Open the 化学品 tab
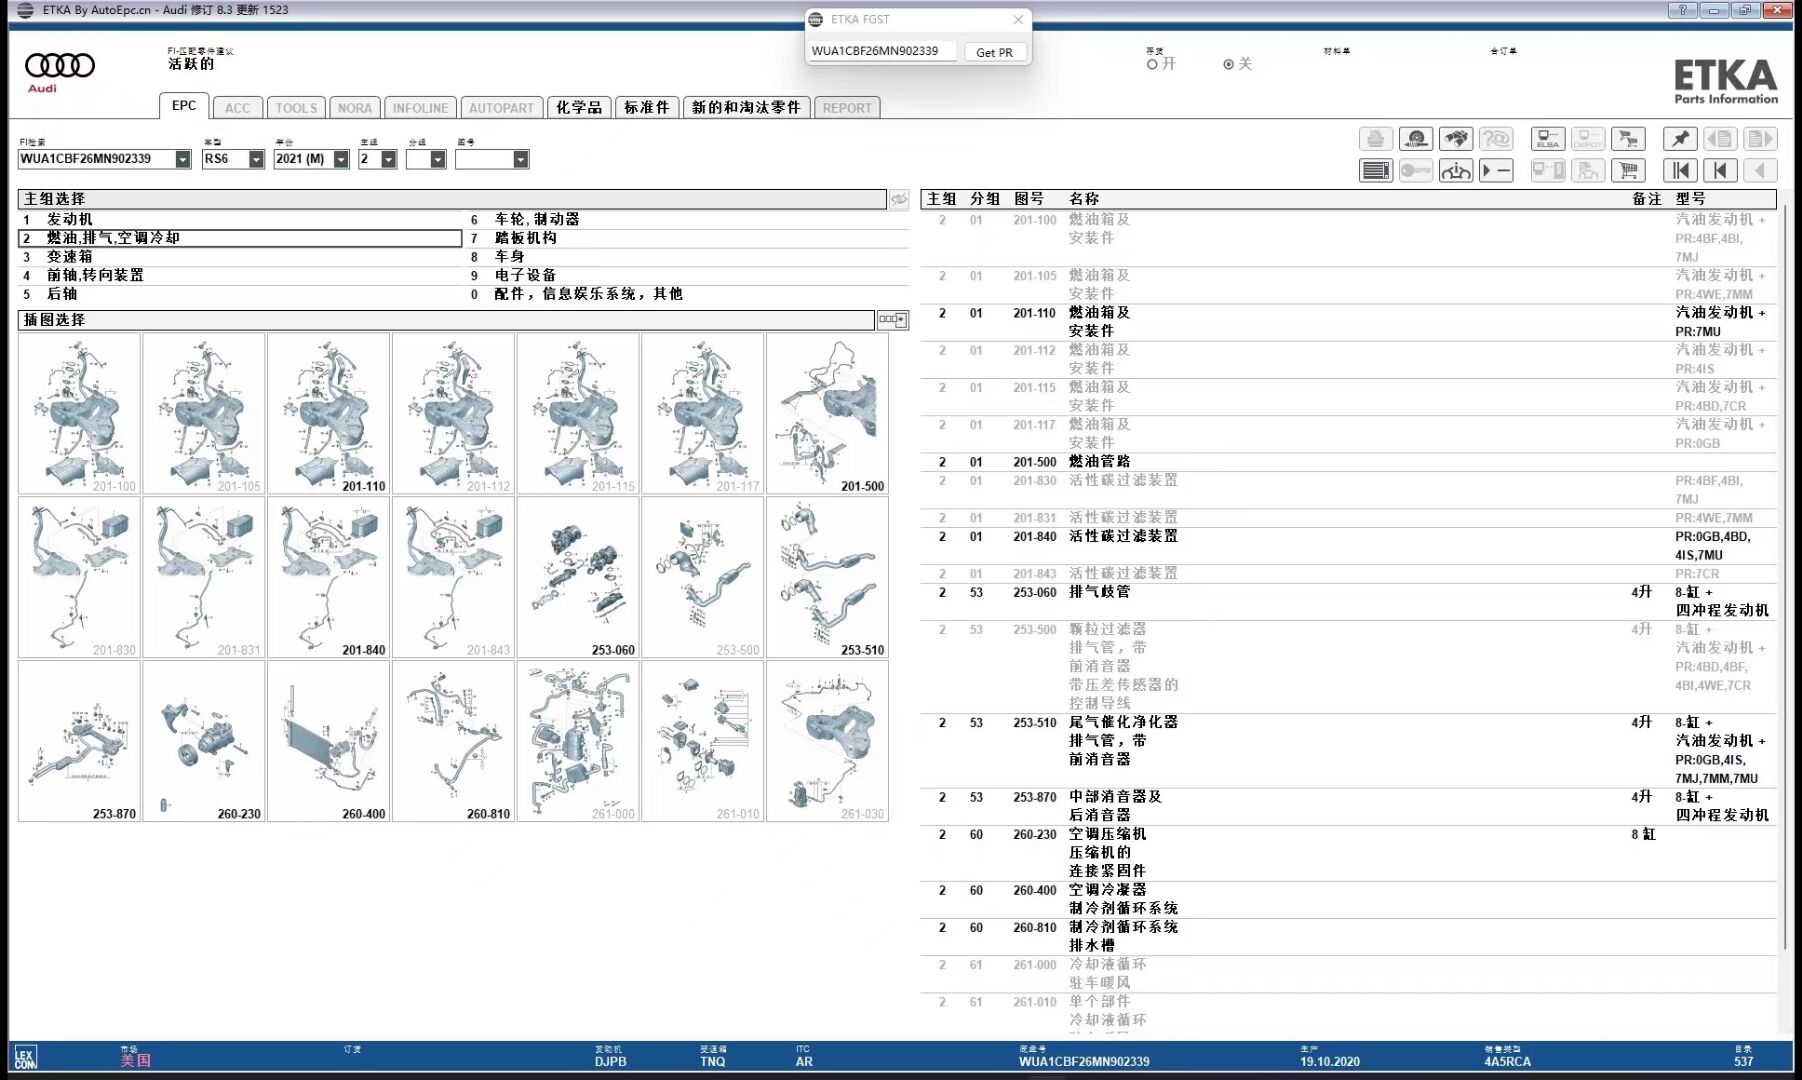Viewport: 1802px width, 1080px height. pyautogui.click(x=579, y=108)
